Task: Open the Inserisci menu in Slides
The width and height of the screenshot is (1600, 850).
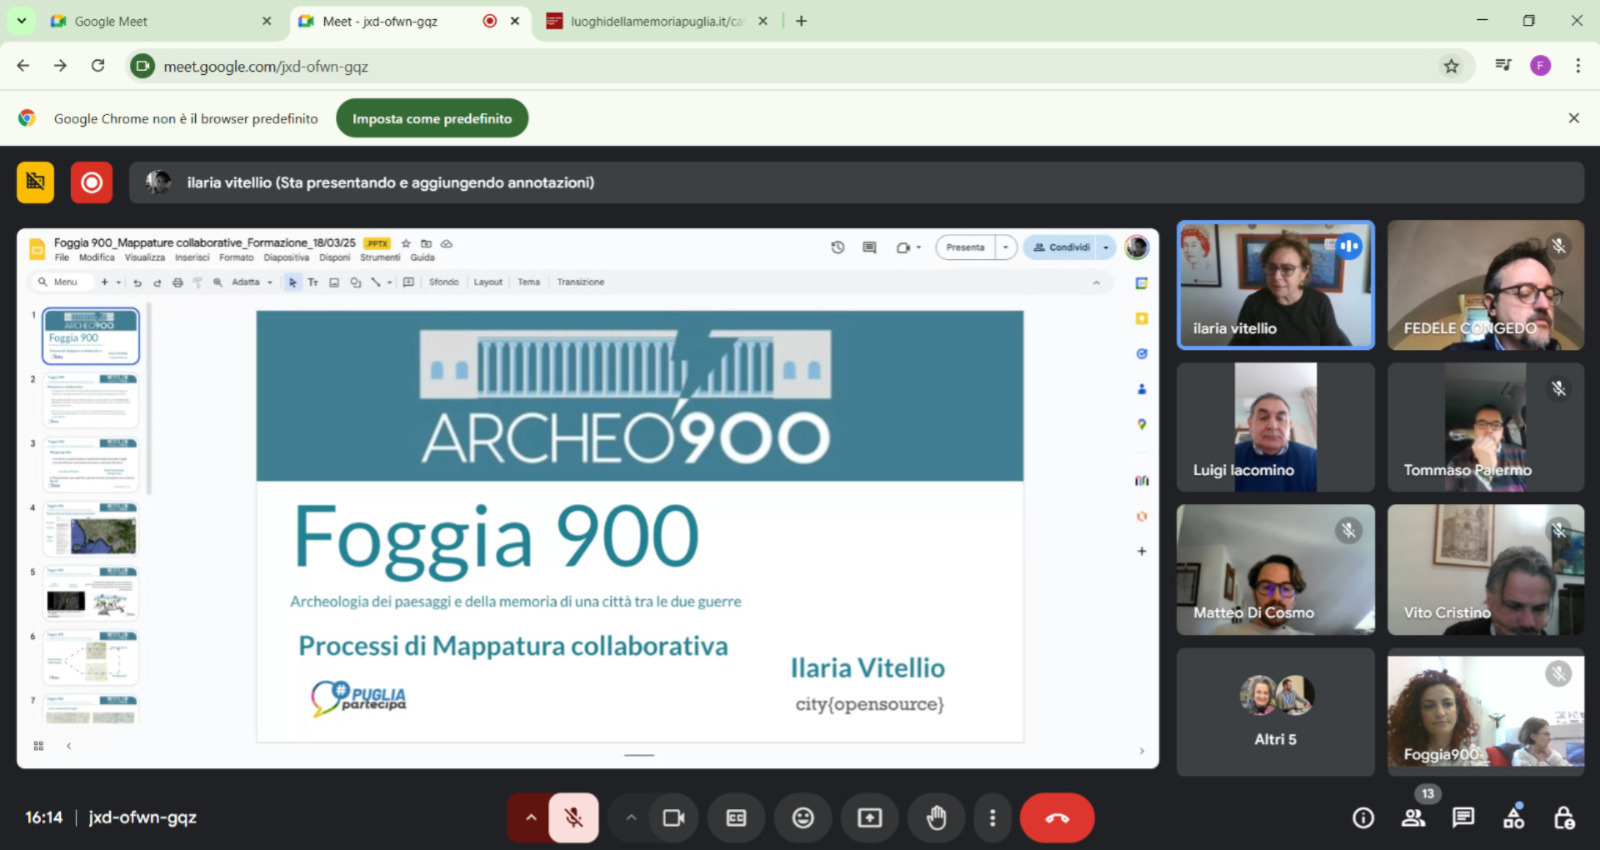Action: [192, 257]
